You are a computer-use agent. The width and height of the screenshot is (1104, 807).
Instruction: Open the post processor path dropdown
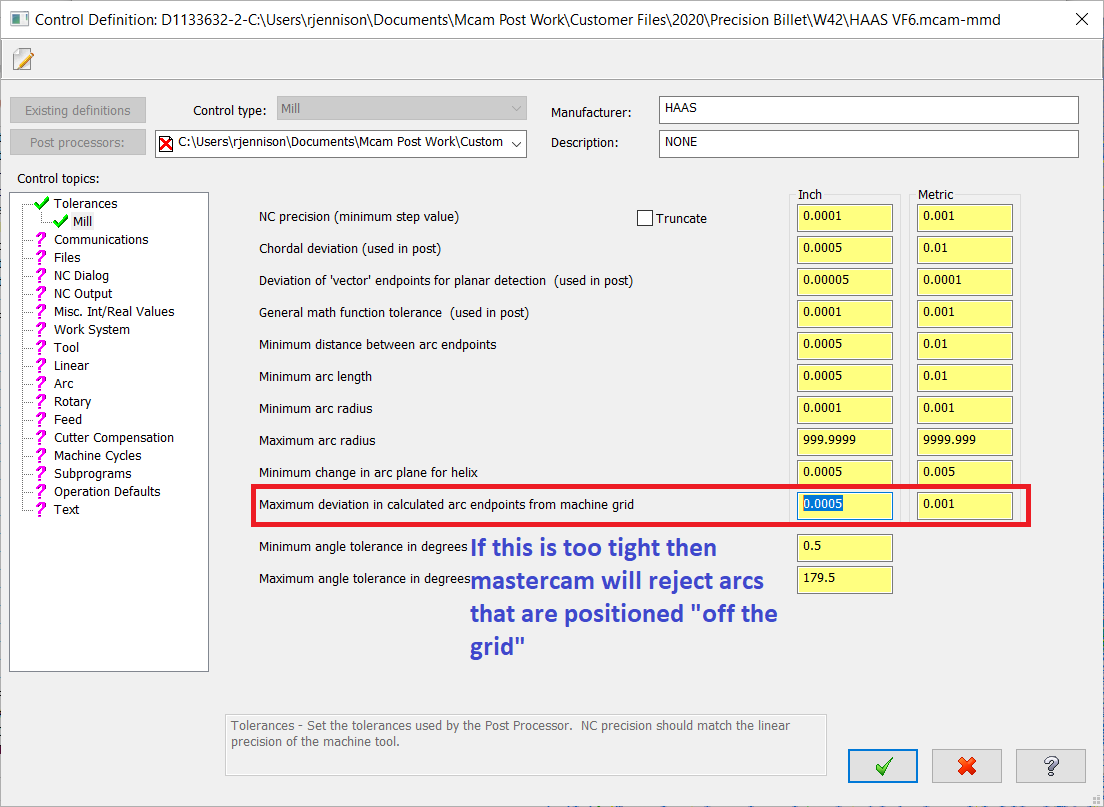[517, 143]
